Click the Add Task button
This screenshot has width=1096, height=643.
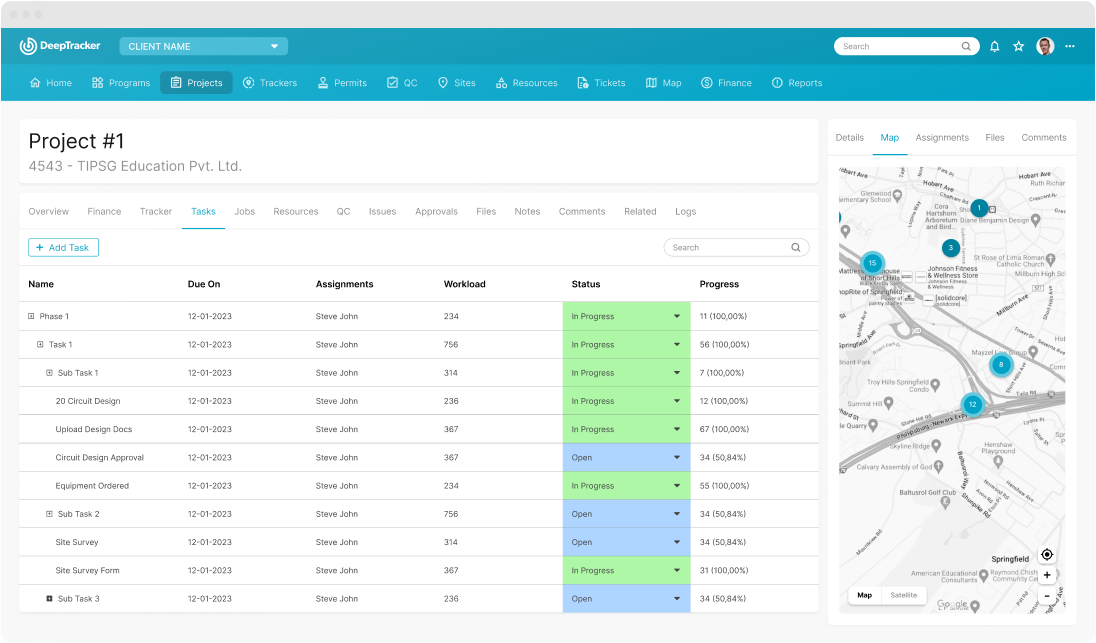pyautogui.click(x=63, y=247)
